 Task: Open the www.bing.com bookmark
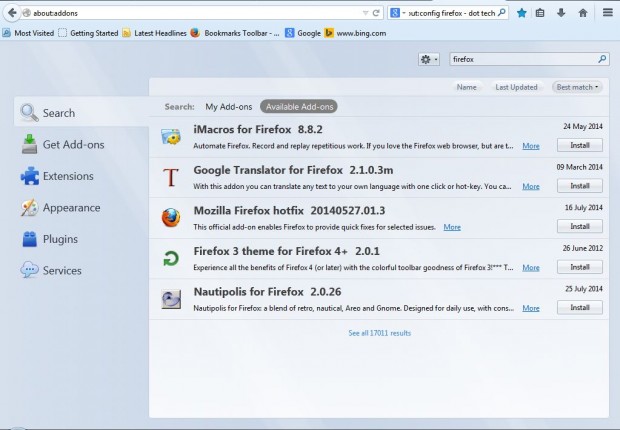(355, 33)
